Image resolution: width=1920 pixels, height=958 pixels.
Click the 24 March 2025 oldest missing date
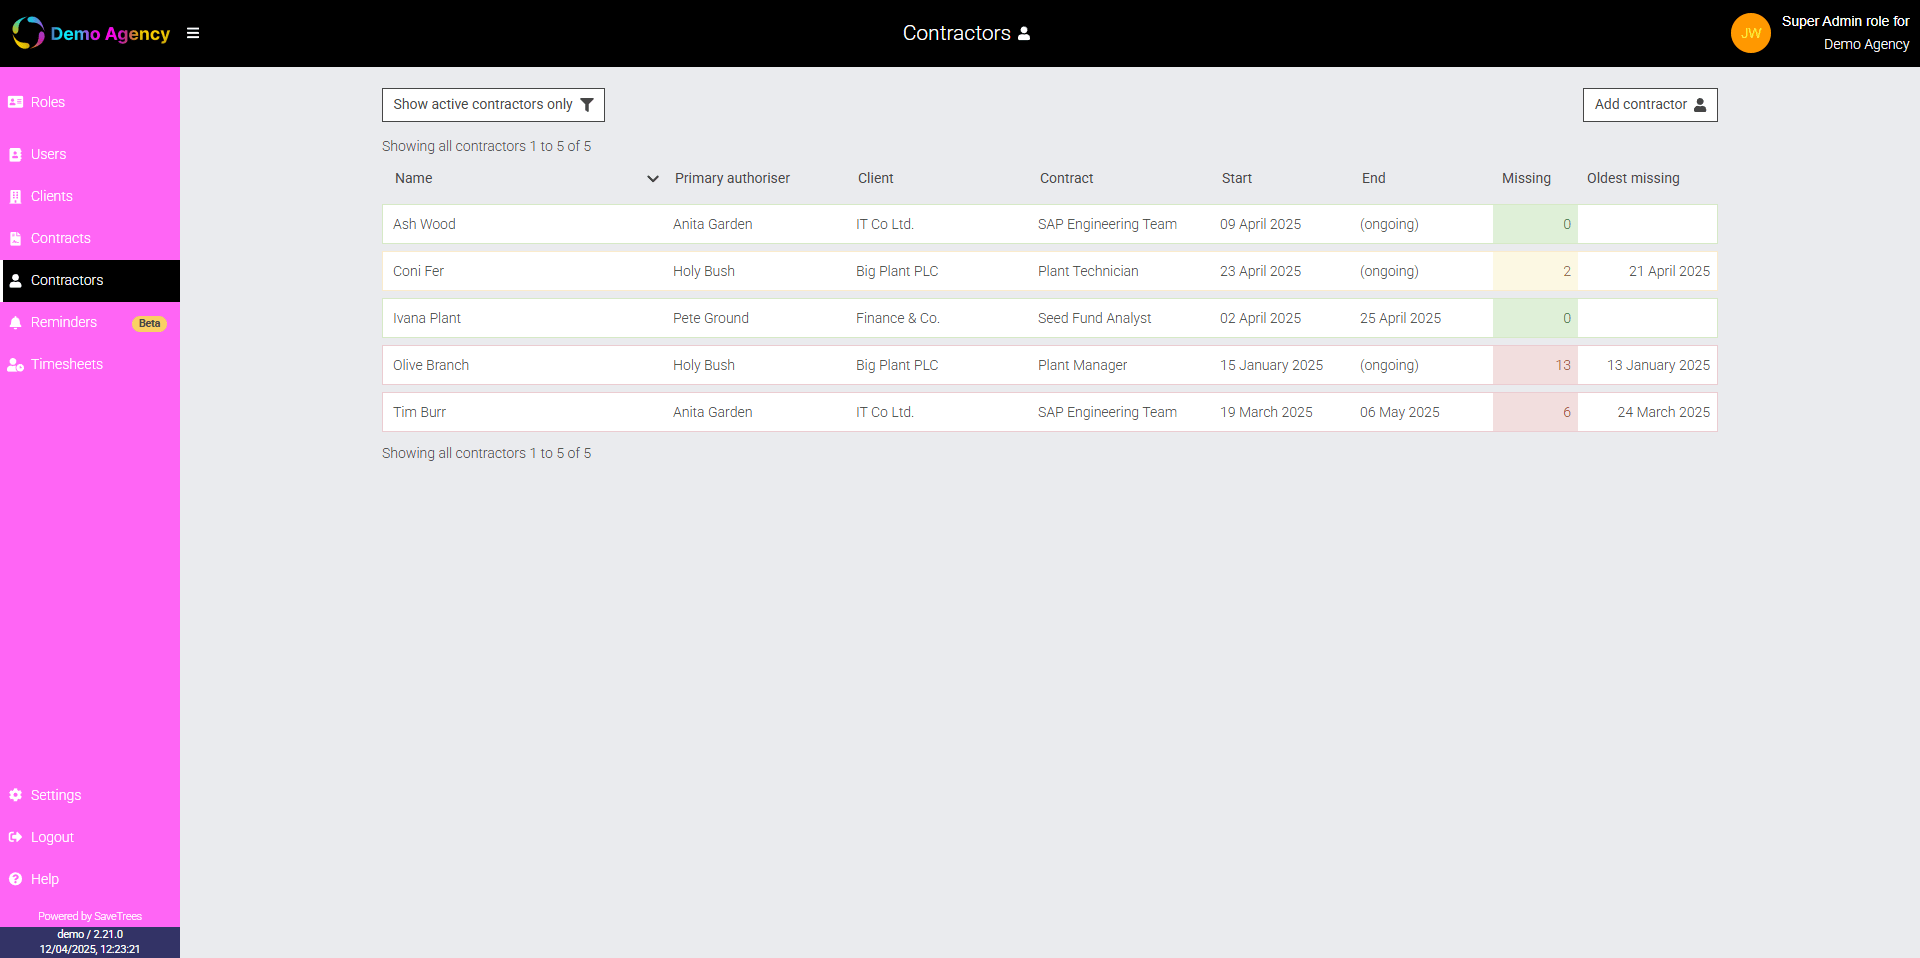click(1663, 412)
